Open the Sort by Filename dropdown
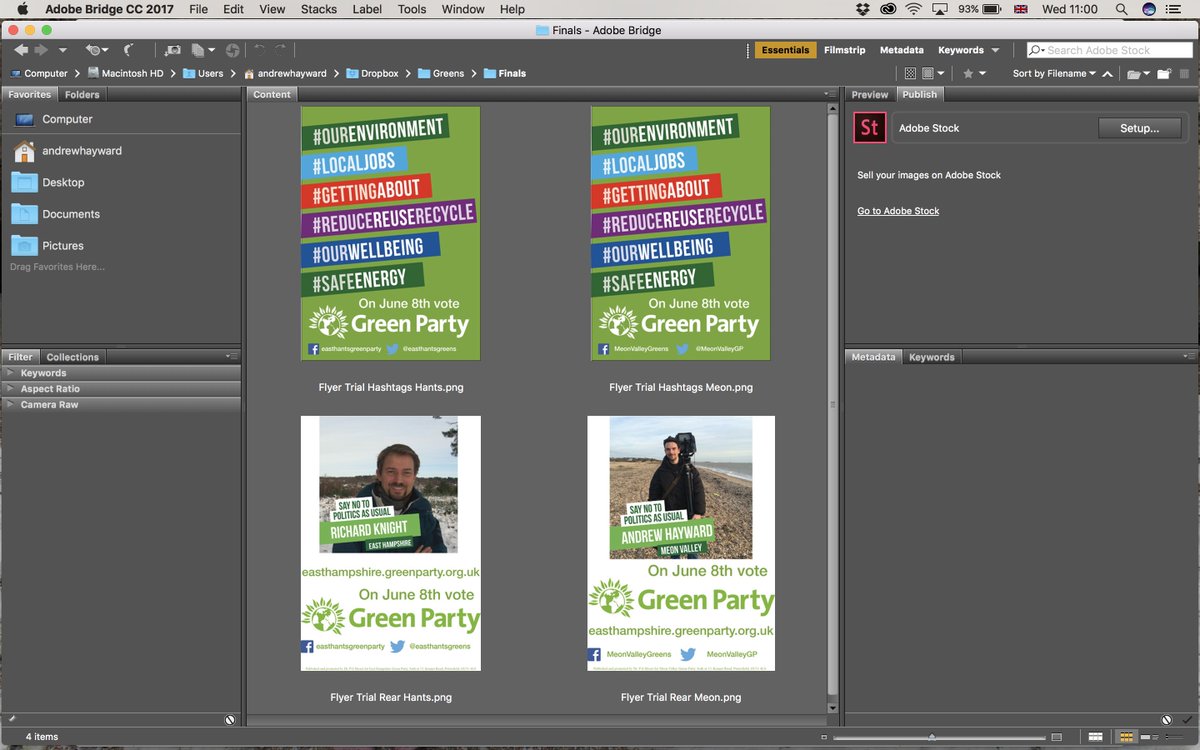 click(x=1054, y=73)
